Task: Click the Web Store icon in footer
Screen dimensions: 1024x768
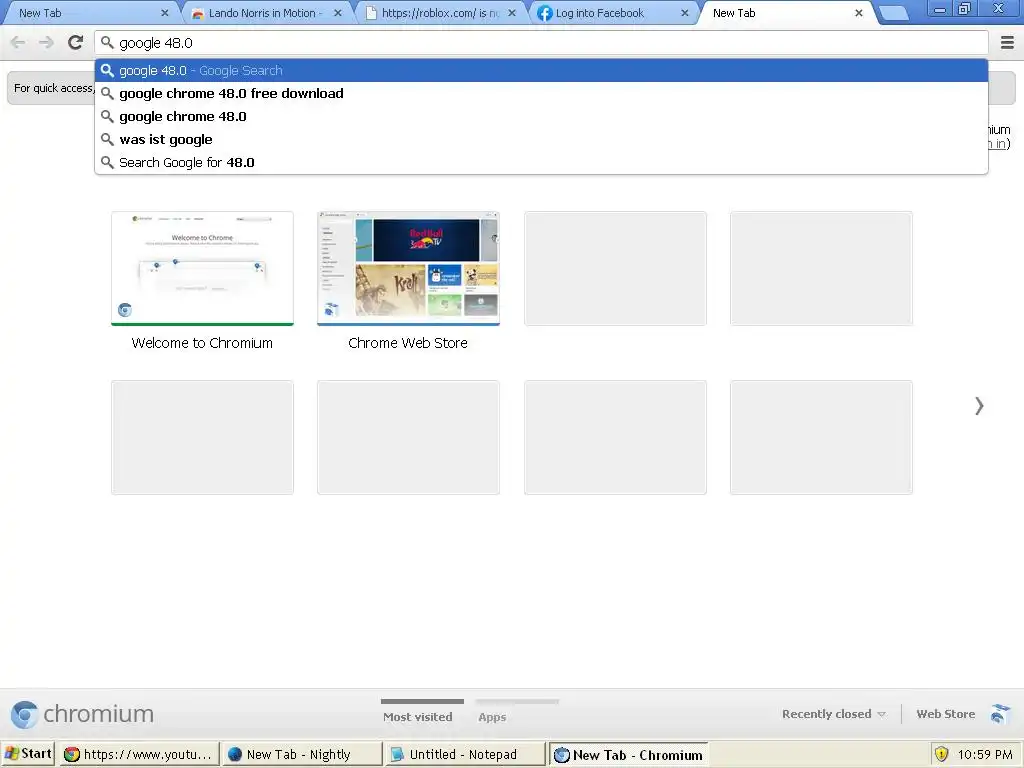Action: tap(1000, 714)
